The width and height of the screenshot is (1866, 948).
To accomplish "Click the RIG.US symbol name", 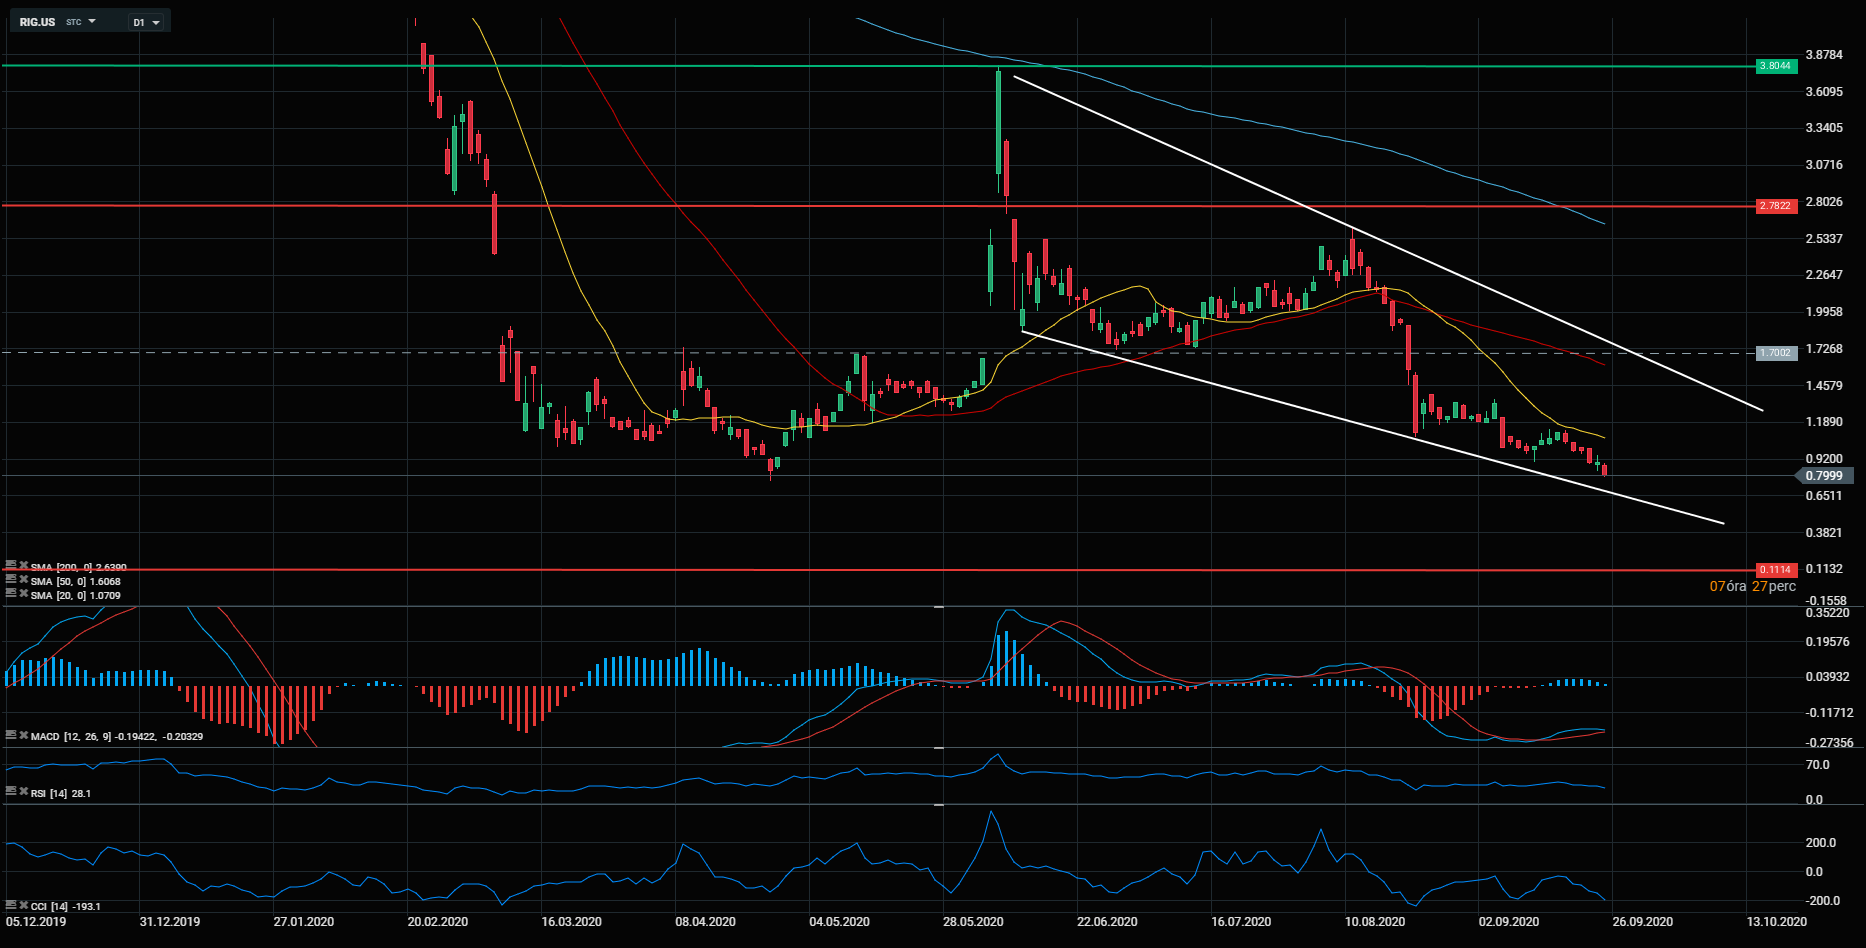I will [38, 22].
